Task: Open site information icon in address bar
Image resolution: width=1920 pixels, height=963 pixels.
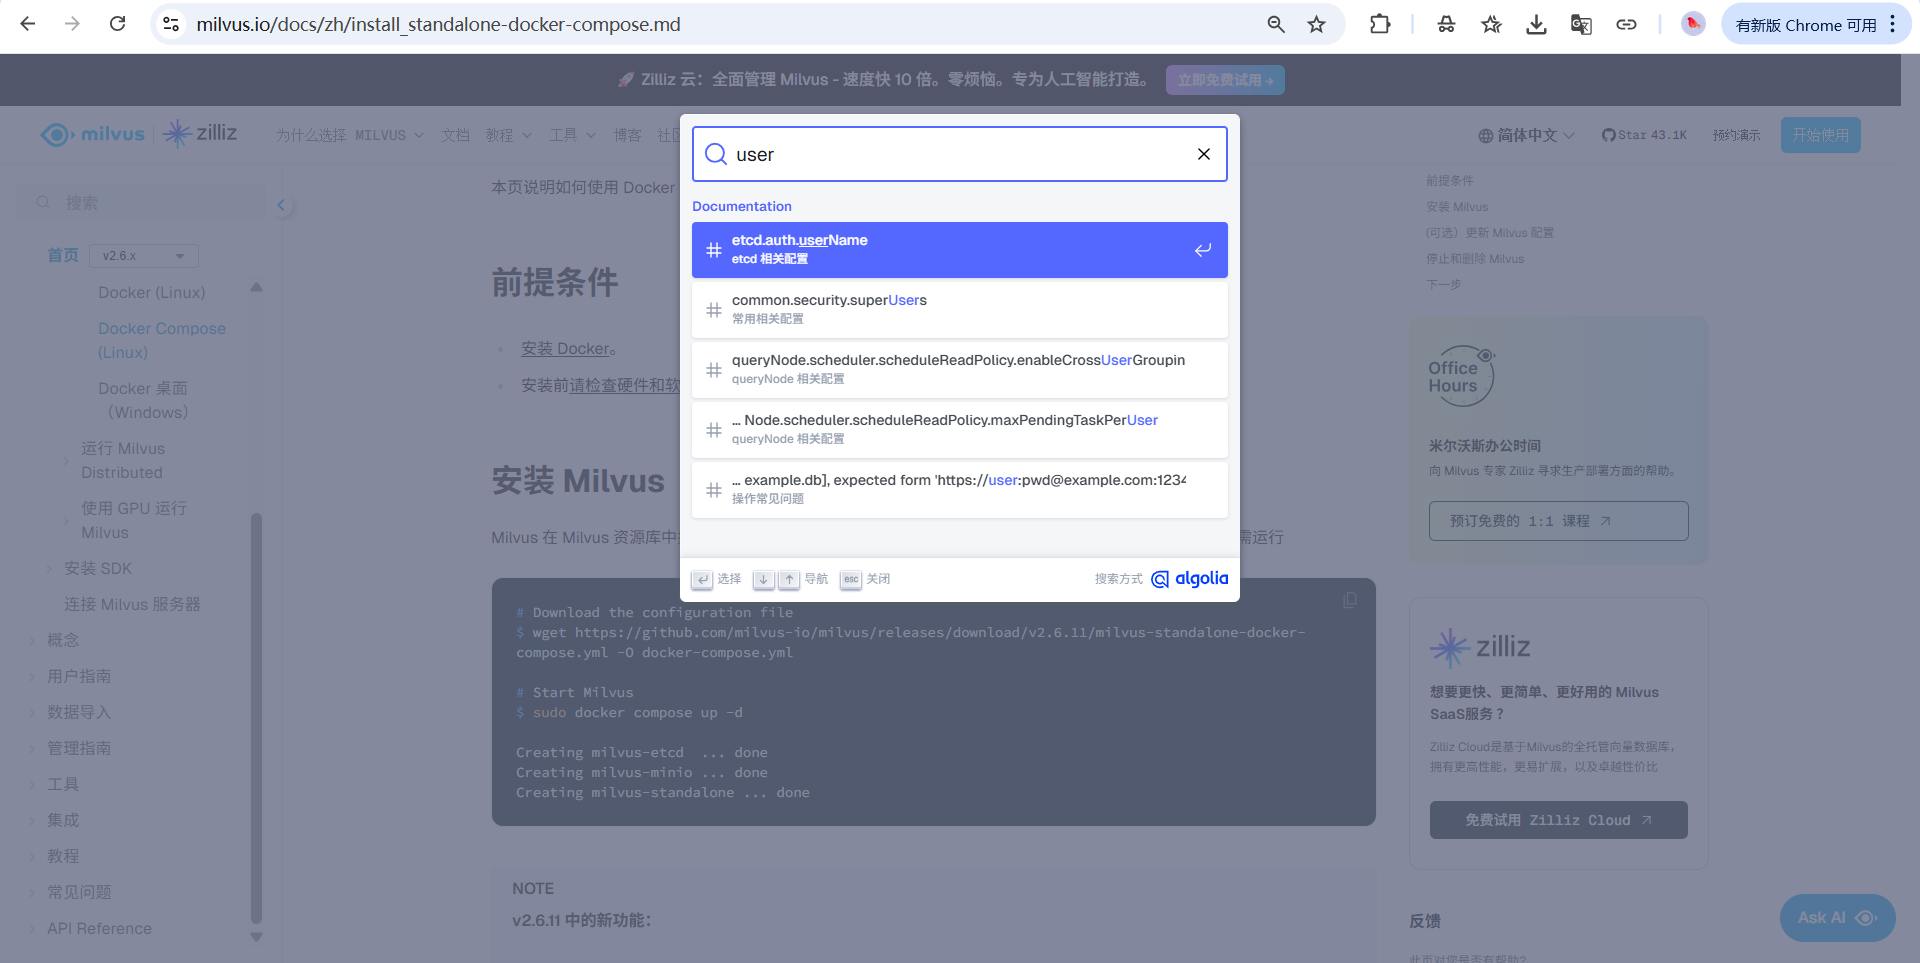Action: [171, 24]
